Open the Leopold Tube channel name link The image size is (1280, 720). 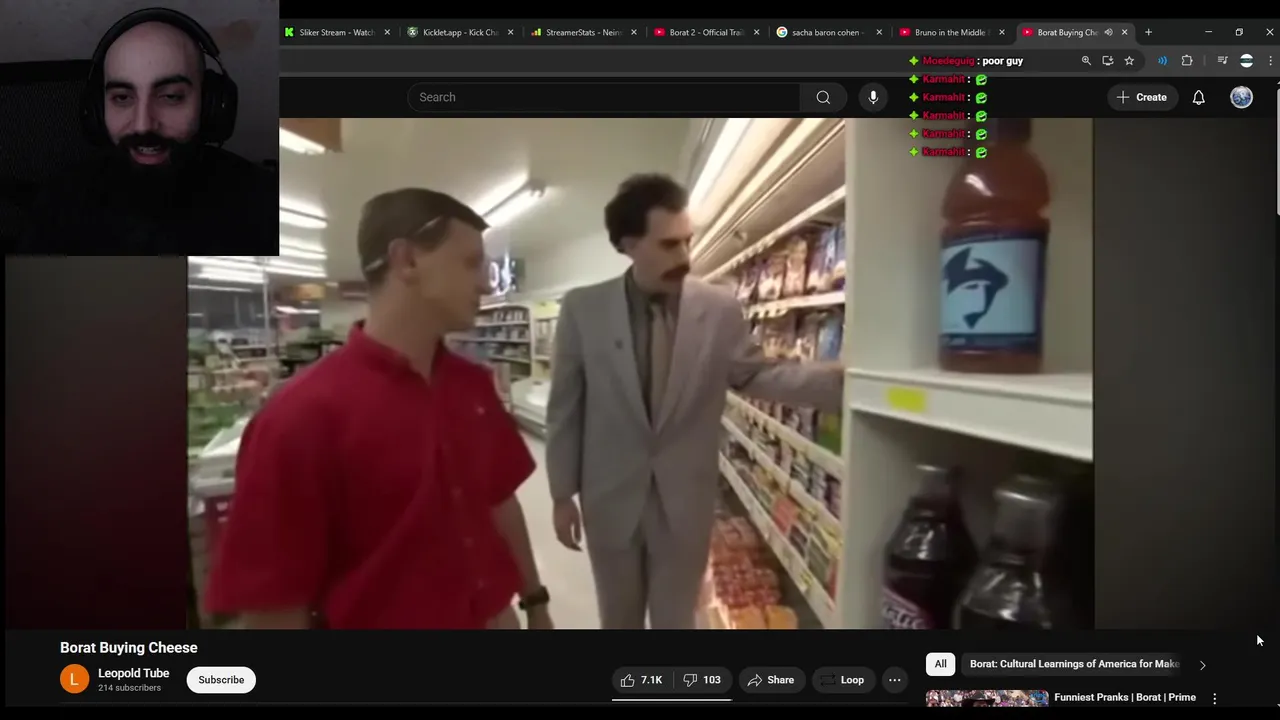pyautogui.click(x=133, y=673)
